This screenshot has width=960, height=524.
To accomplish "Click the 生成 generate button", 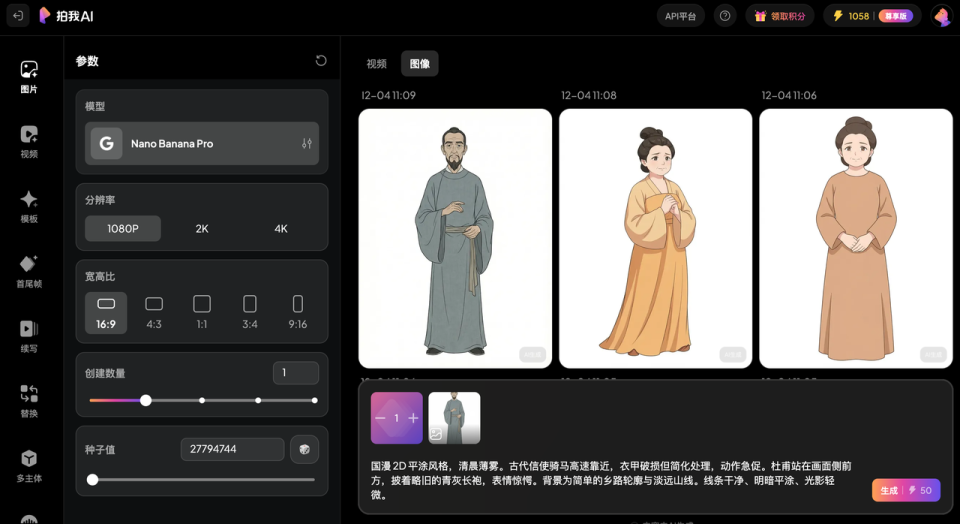I will [906, 490].
